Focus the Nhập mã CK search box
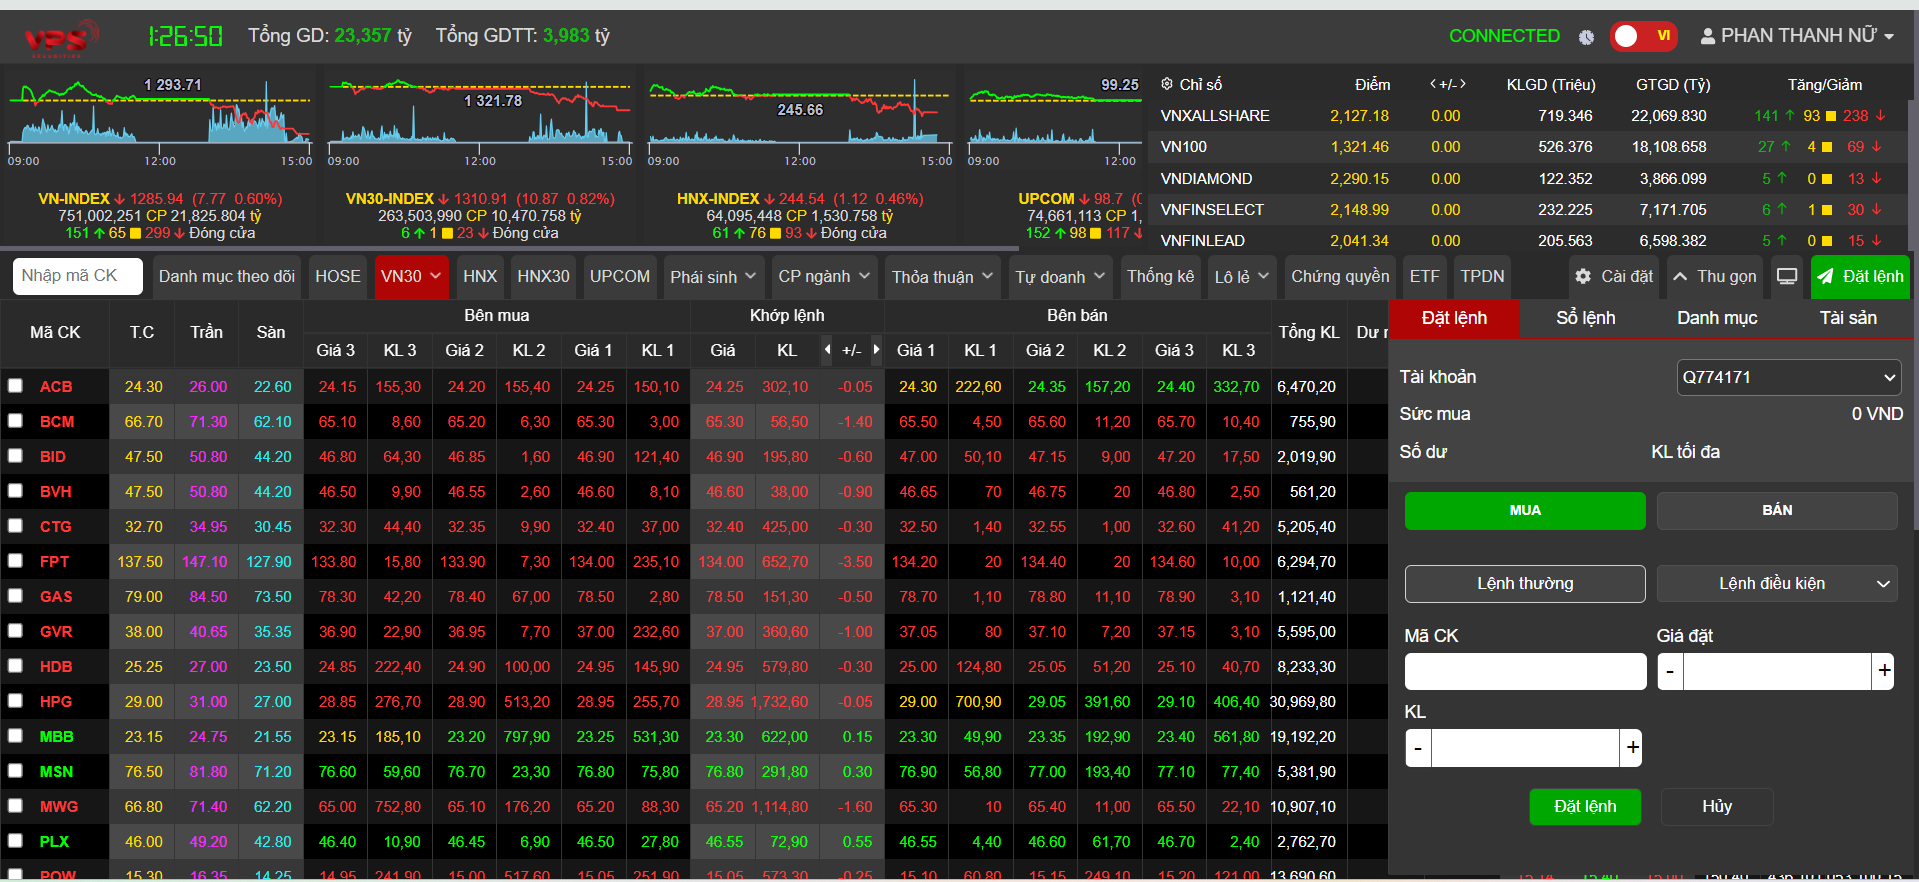1919x882 pixels. (78, 276)
